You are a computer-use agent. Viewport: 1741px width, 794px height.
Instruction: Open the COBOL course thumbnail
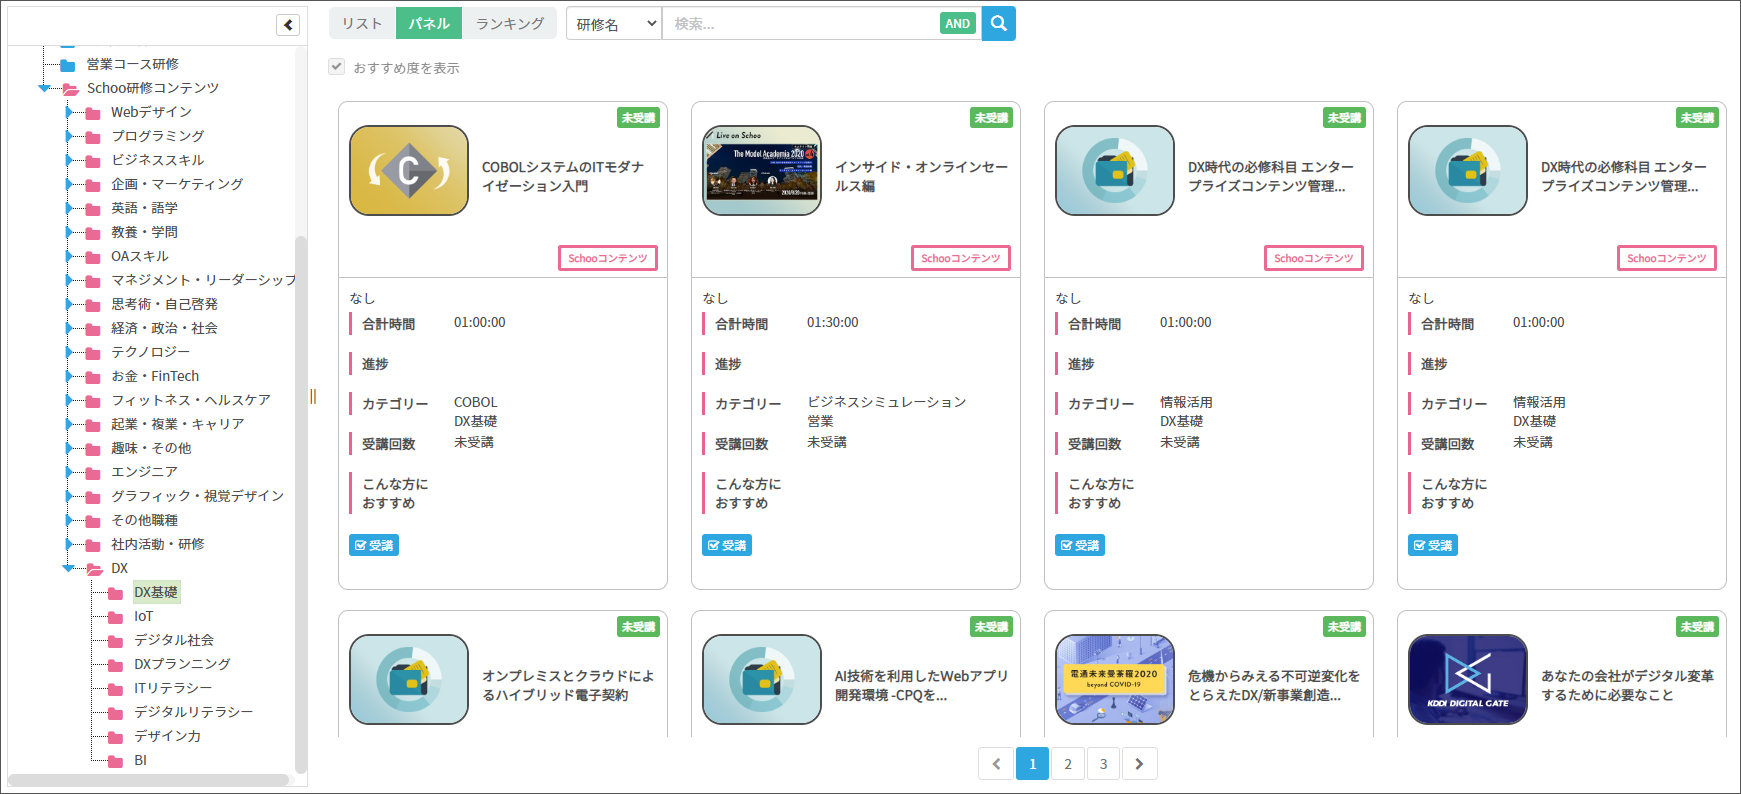(x=409, y=170)
